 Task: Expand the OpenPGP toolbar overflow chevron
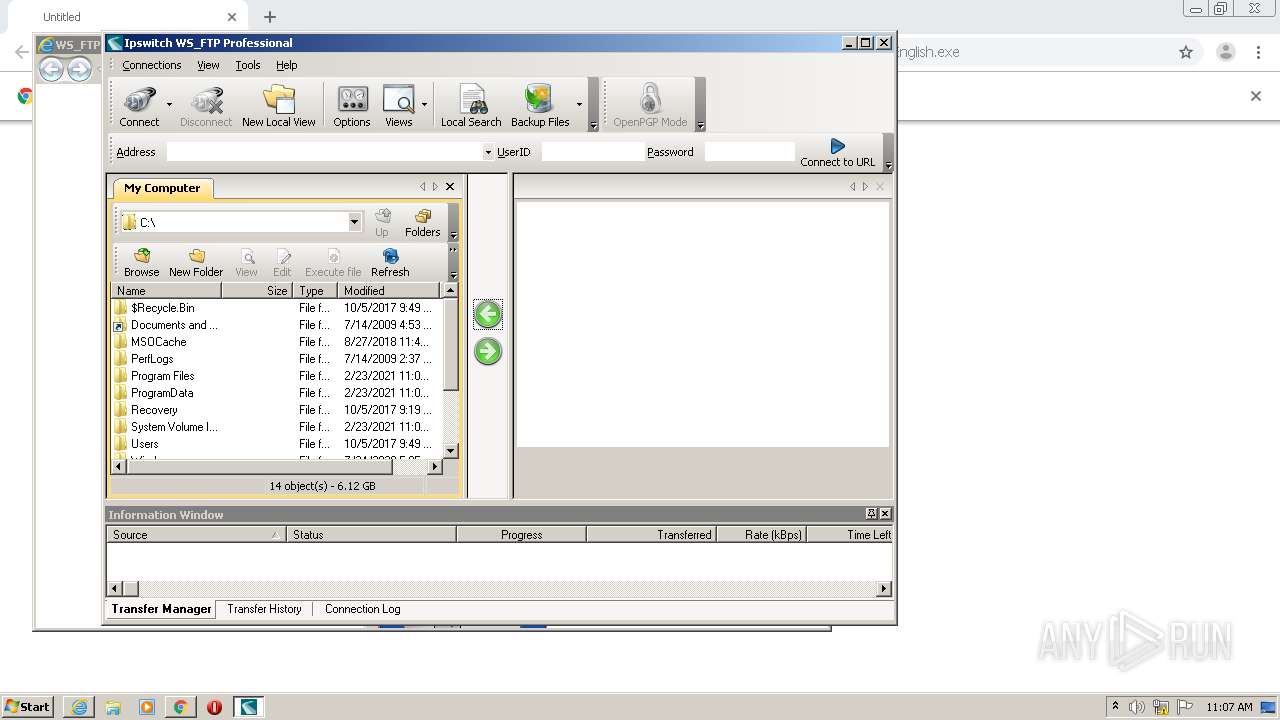coord(700,125)
